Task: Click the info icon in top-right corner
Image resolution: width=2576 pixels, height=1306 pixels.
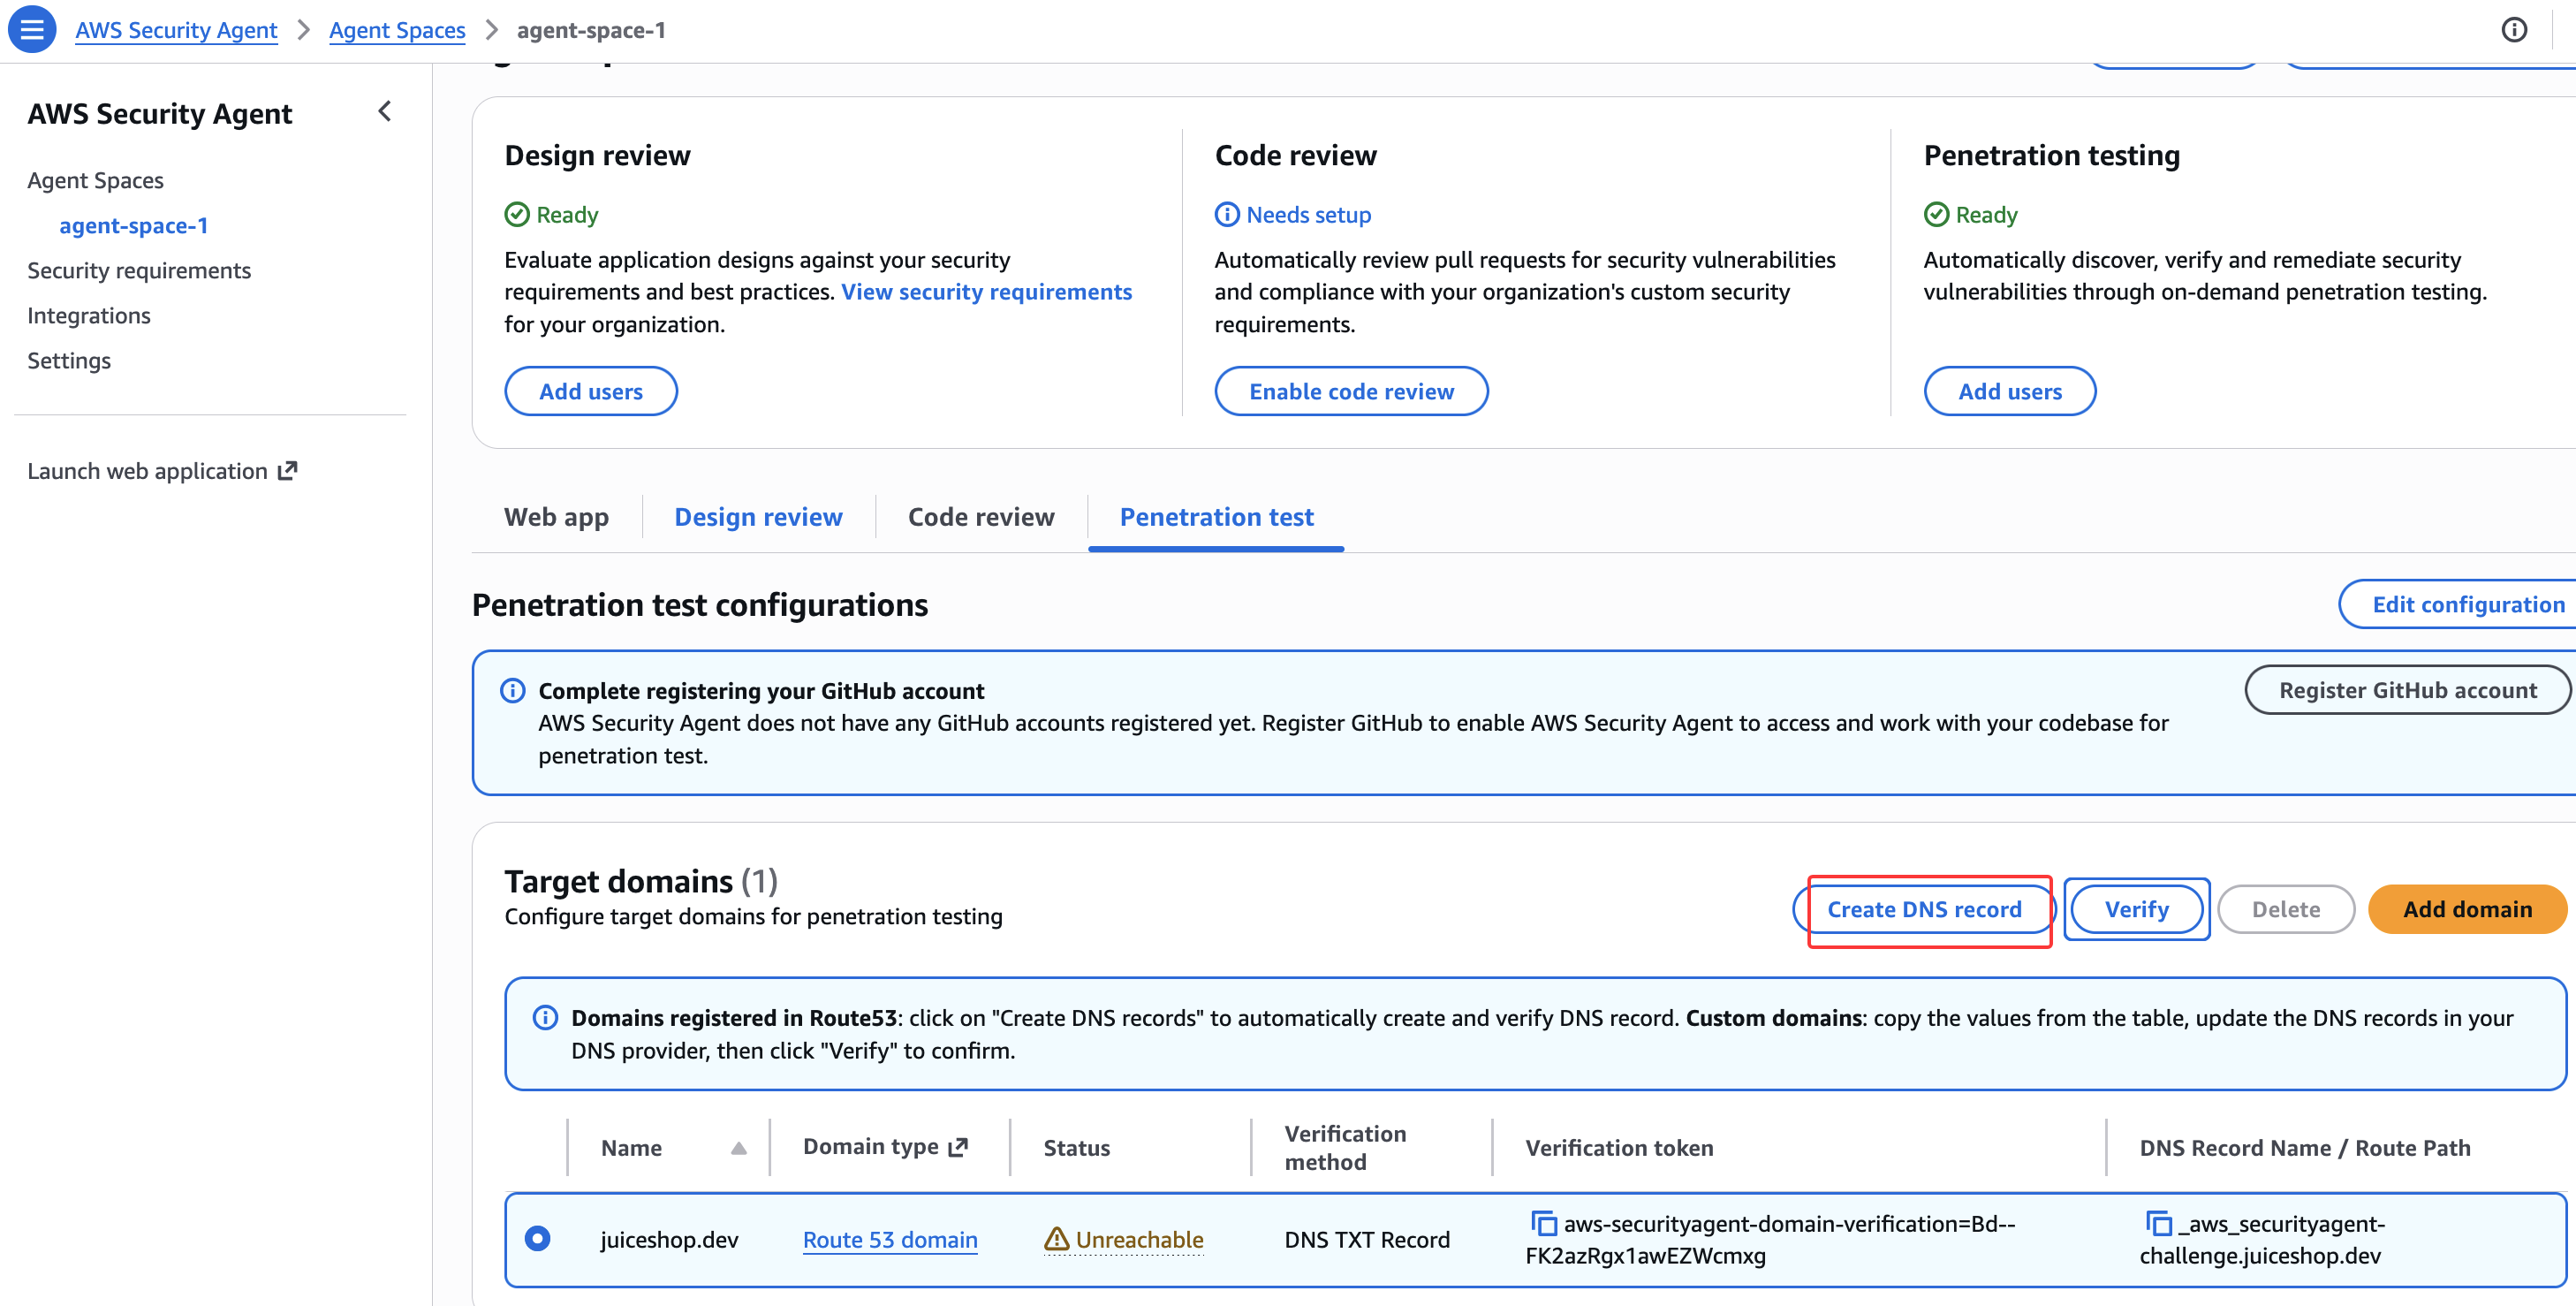Action: click(2513, 30)
